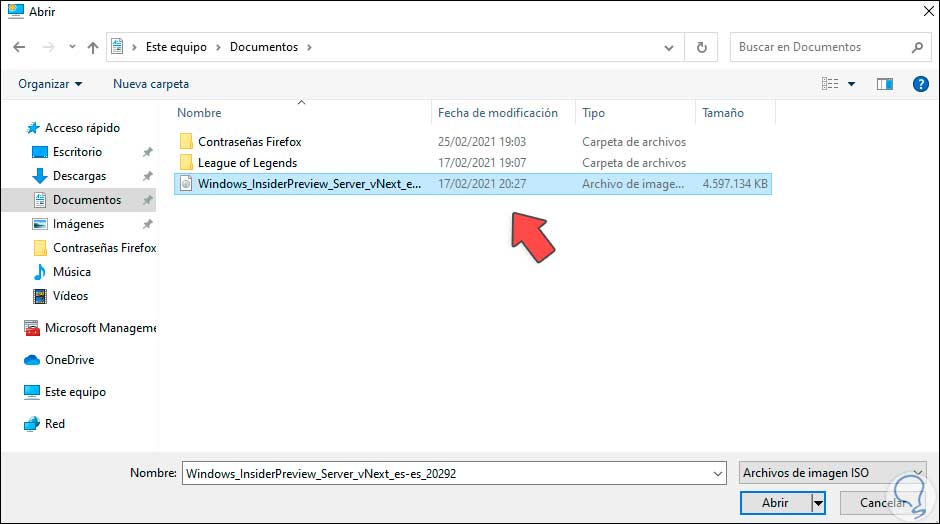
Task: Click the 4.597.134 KB size cell
Action: [x=735, y=183]
